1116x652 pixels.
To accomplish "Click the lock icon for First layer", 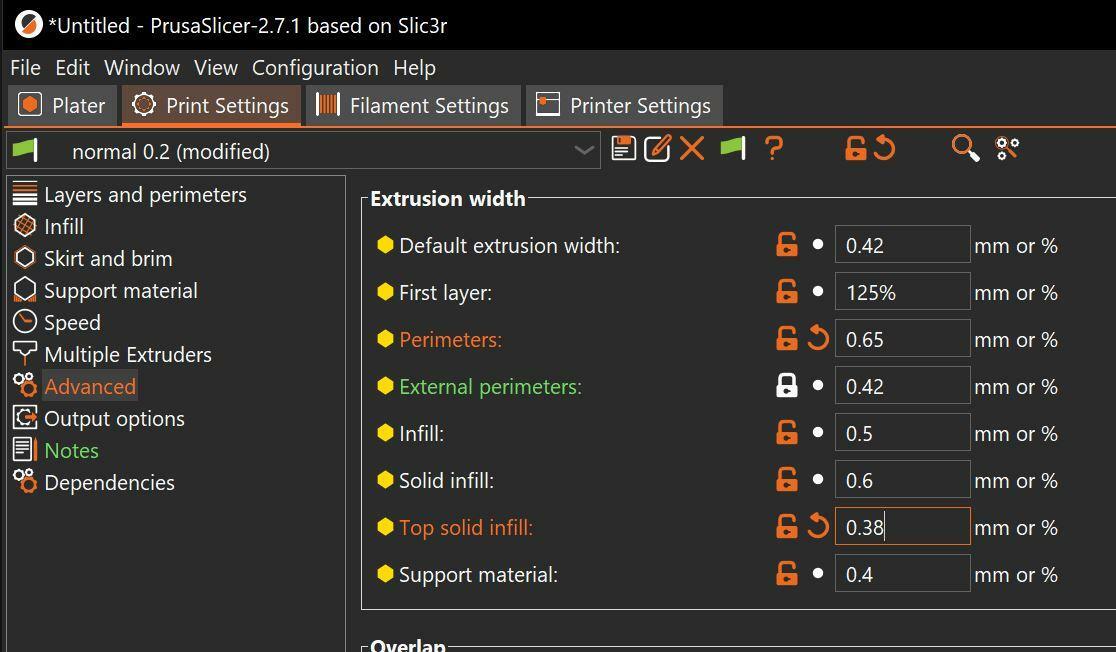I will coord(786,292).
